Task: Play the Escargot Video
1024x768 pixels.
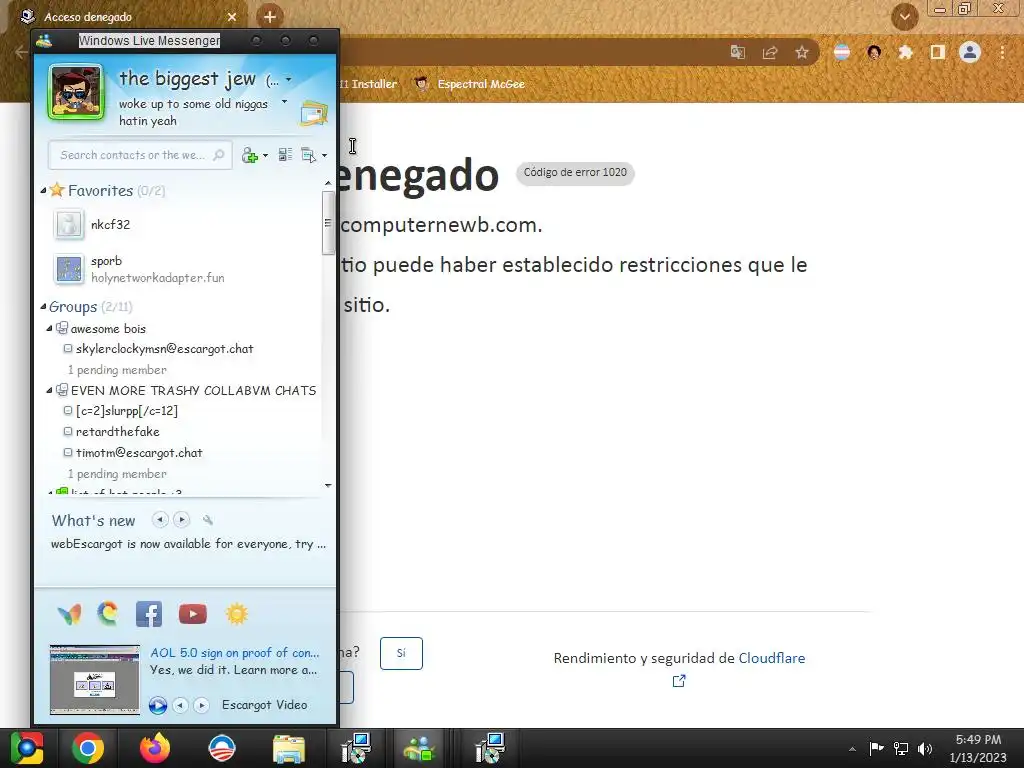Action: (x=157, y=705)
